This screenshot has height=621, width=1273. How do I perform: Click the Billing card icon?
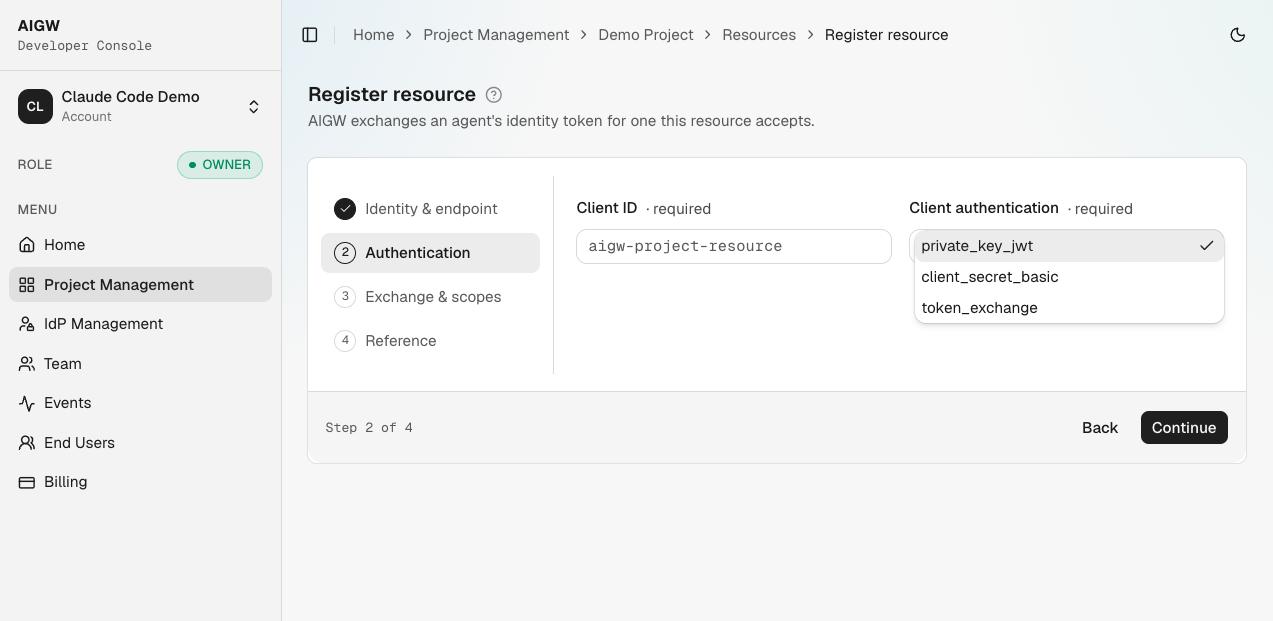pyautogui.click(x=27, y=482)
